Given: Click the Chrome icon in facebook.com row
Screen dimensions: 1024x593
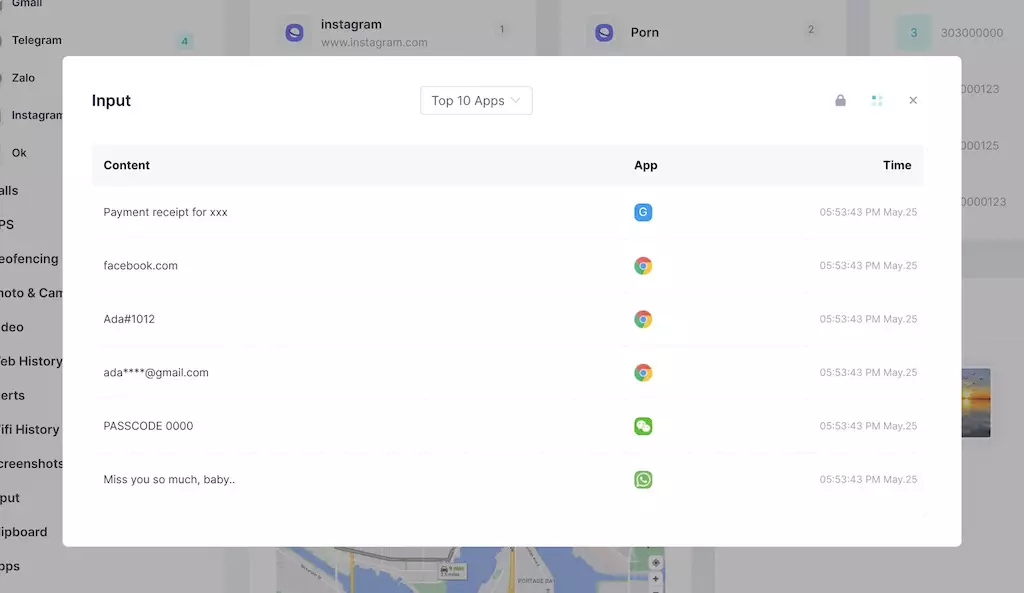Looking at the screenshot, I should point(643,266).
